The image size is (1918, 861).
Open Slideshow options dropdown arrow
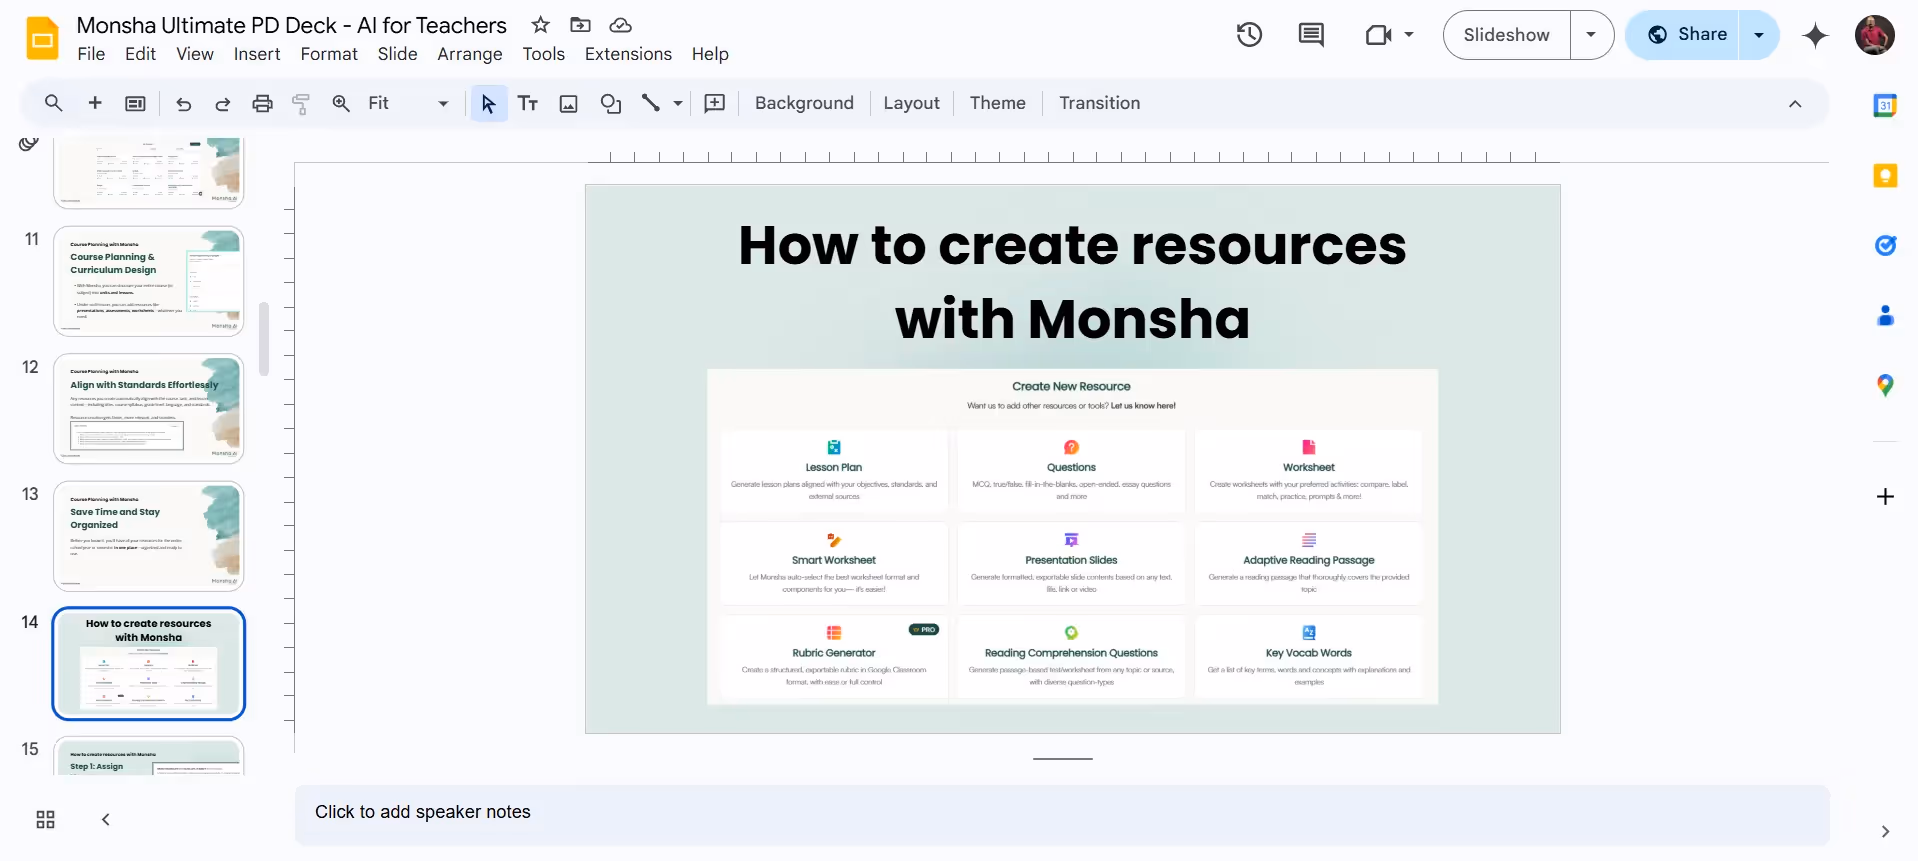(x=1591, y=35)
